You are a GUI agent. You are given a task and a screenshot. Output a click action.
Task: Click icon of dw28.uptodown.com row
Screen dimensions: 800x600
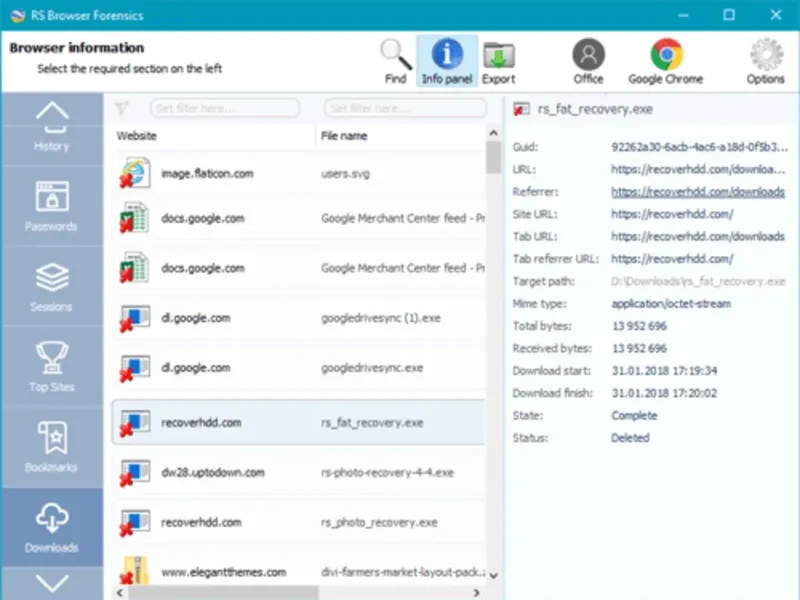[x=135, y=472]
